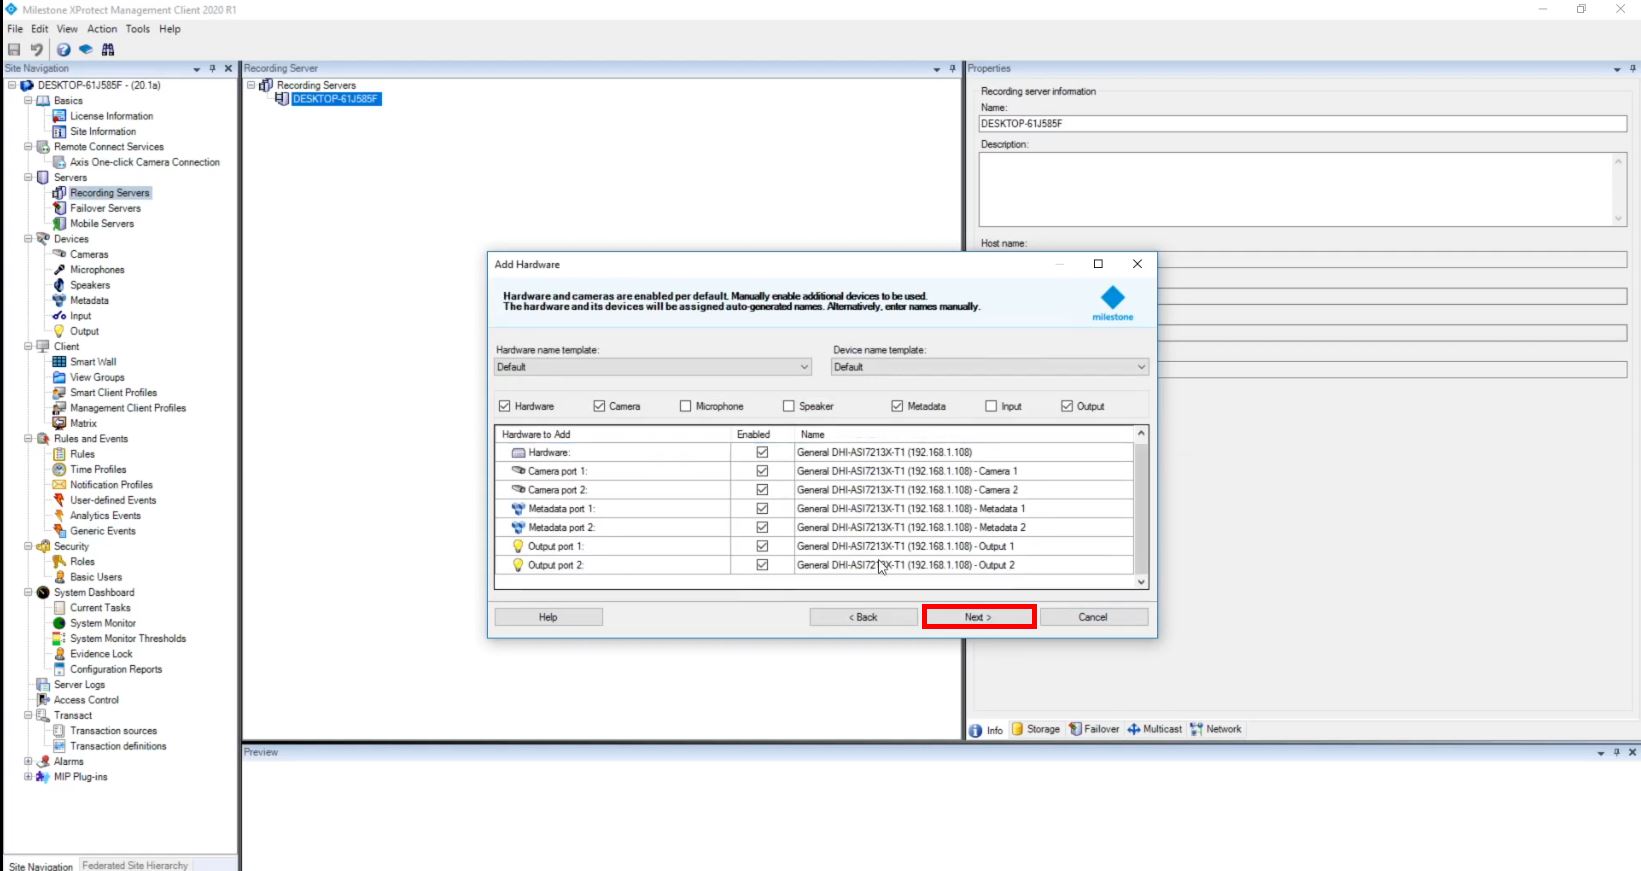Select the Notification Profiles envelope icon
1641x871 pixels.
[59, 485]
